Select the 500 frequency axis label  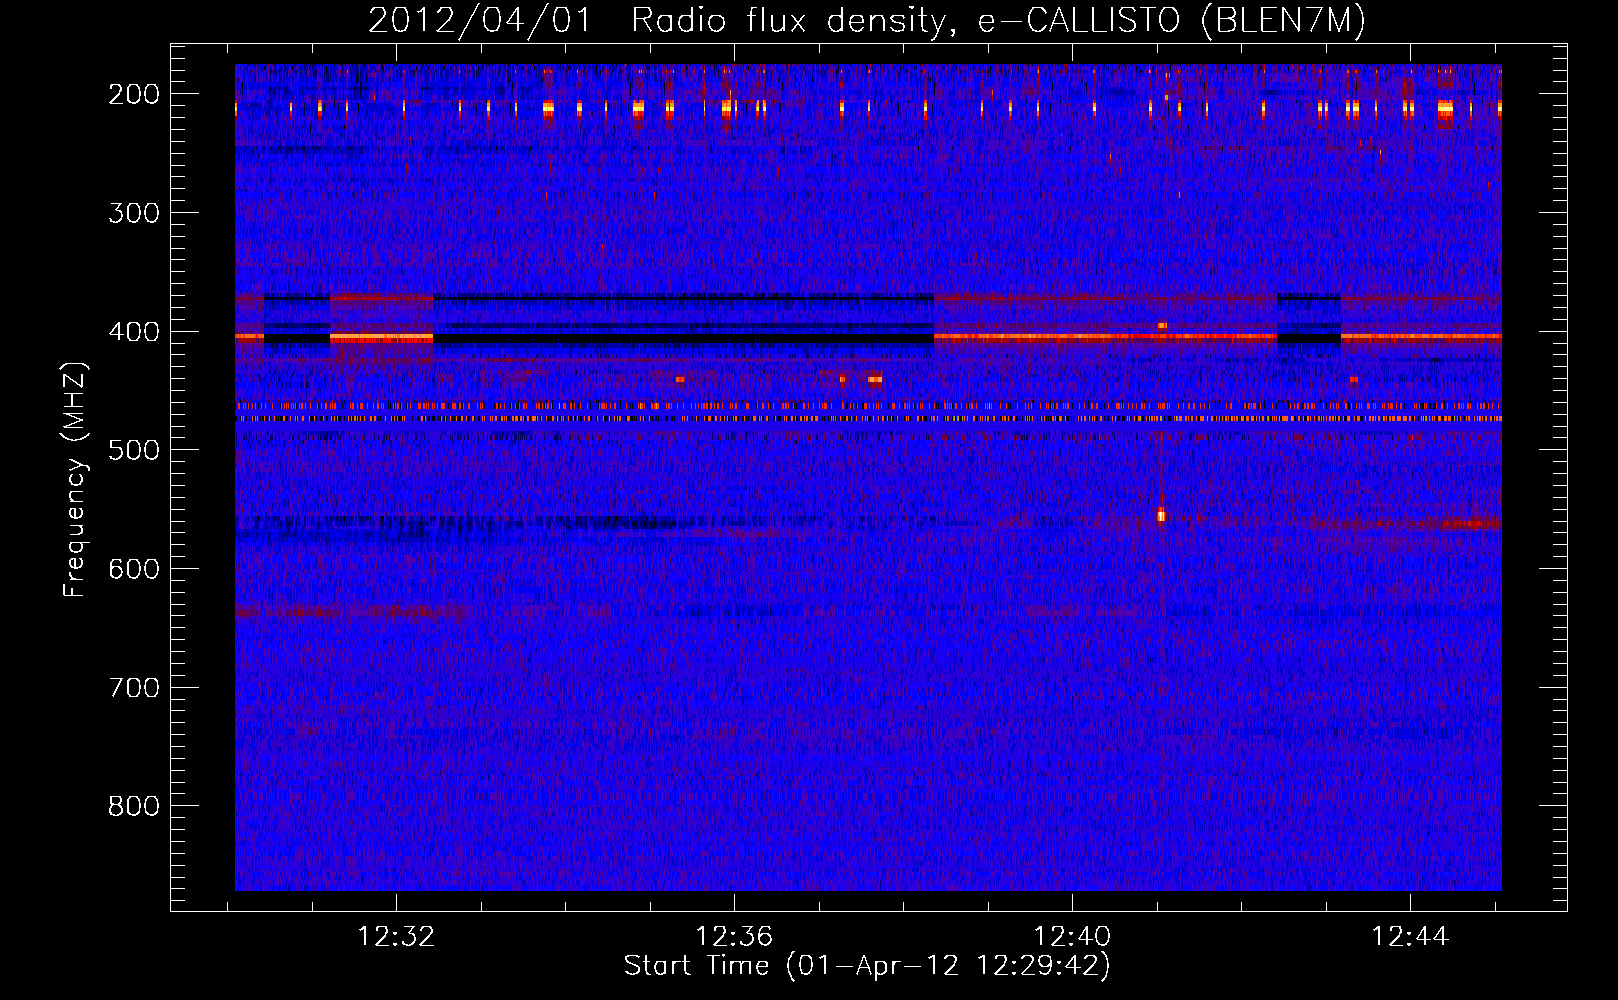coord(134,450)
